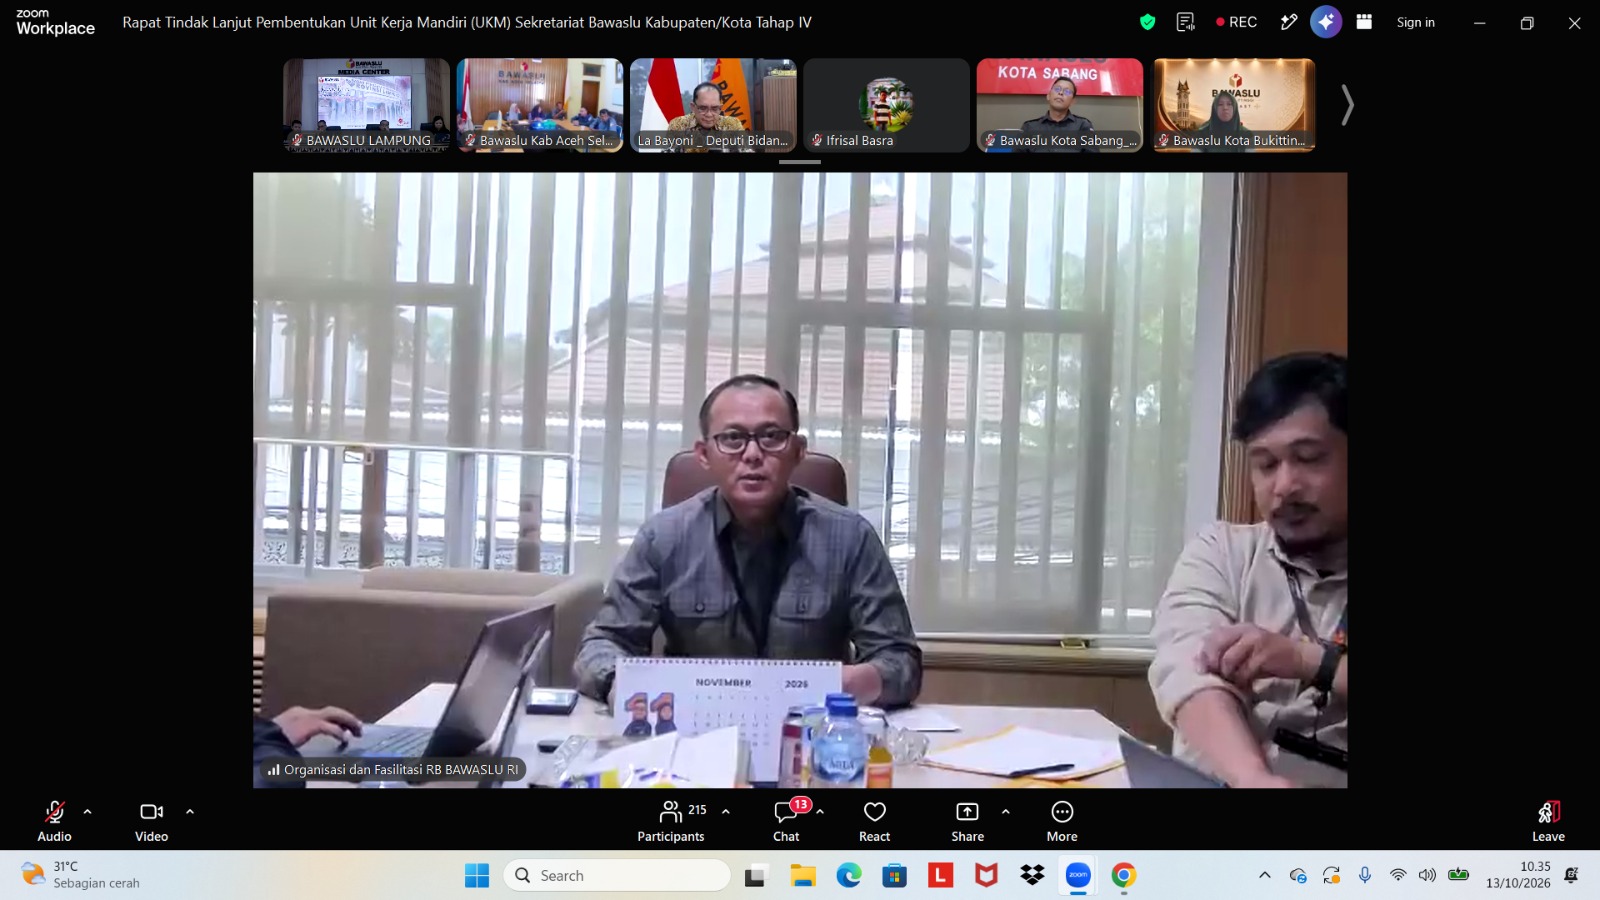Open Dropbox from the taskbar

tap(1032, 876)
